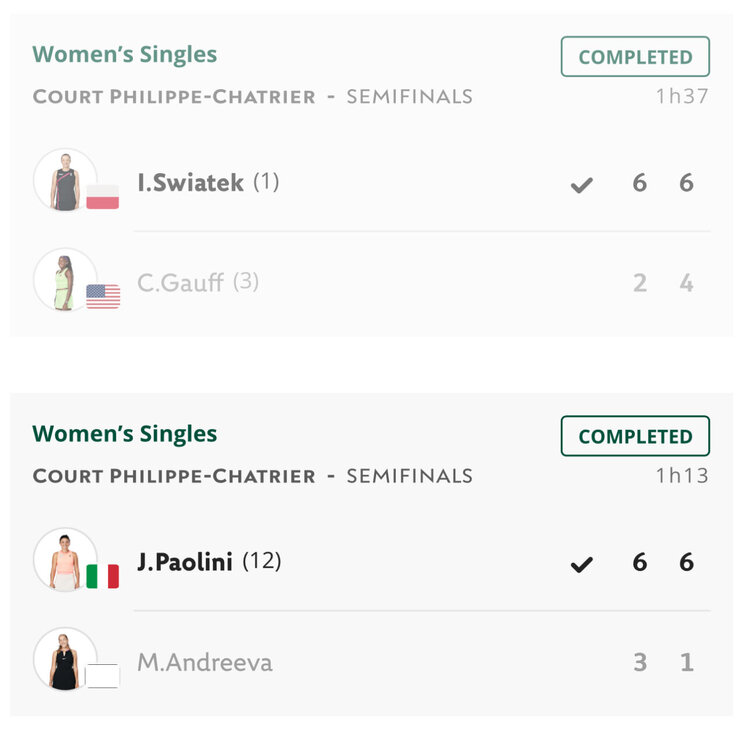
Task: Click the 1h13 match duration
Action: click(682, 476)
